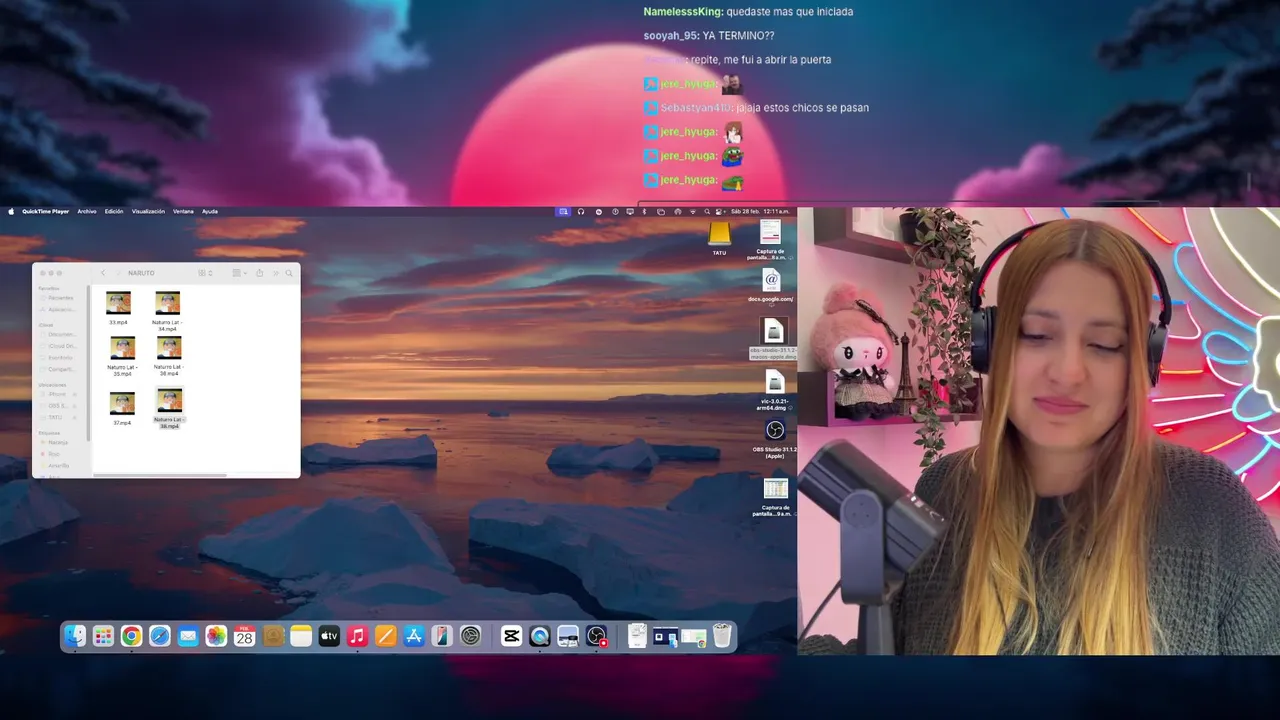Open Control Center in menu bar
This screenshot has width=1280, height=720.
click(718, 212)
